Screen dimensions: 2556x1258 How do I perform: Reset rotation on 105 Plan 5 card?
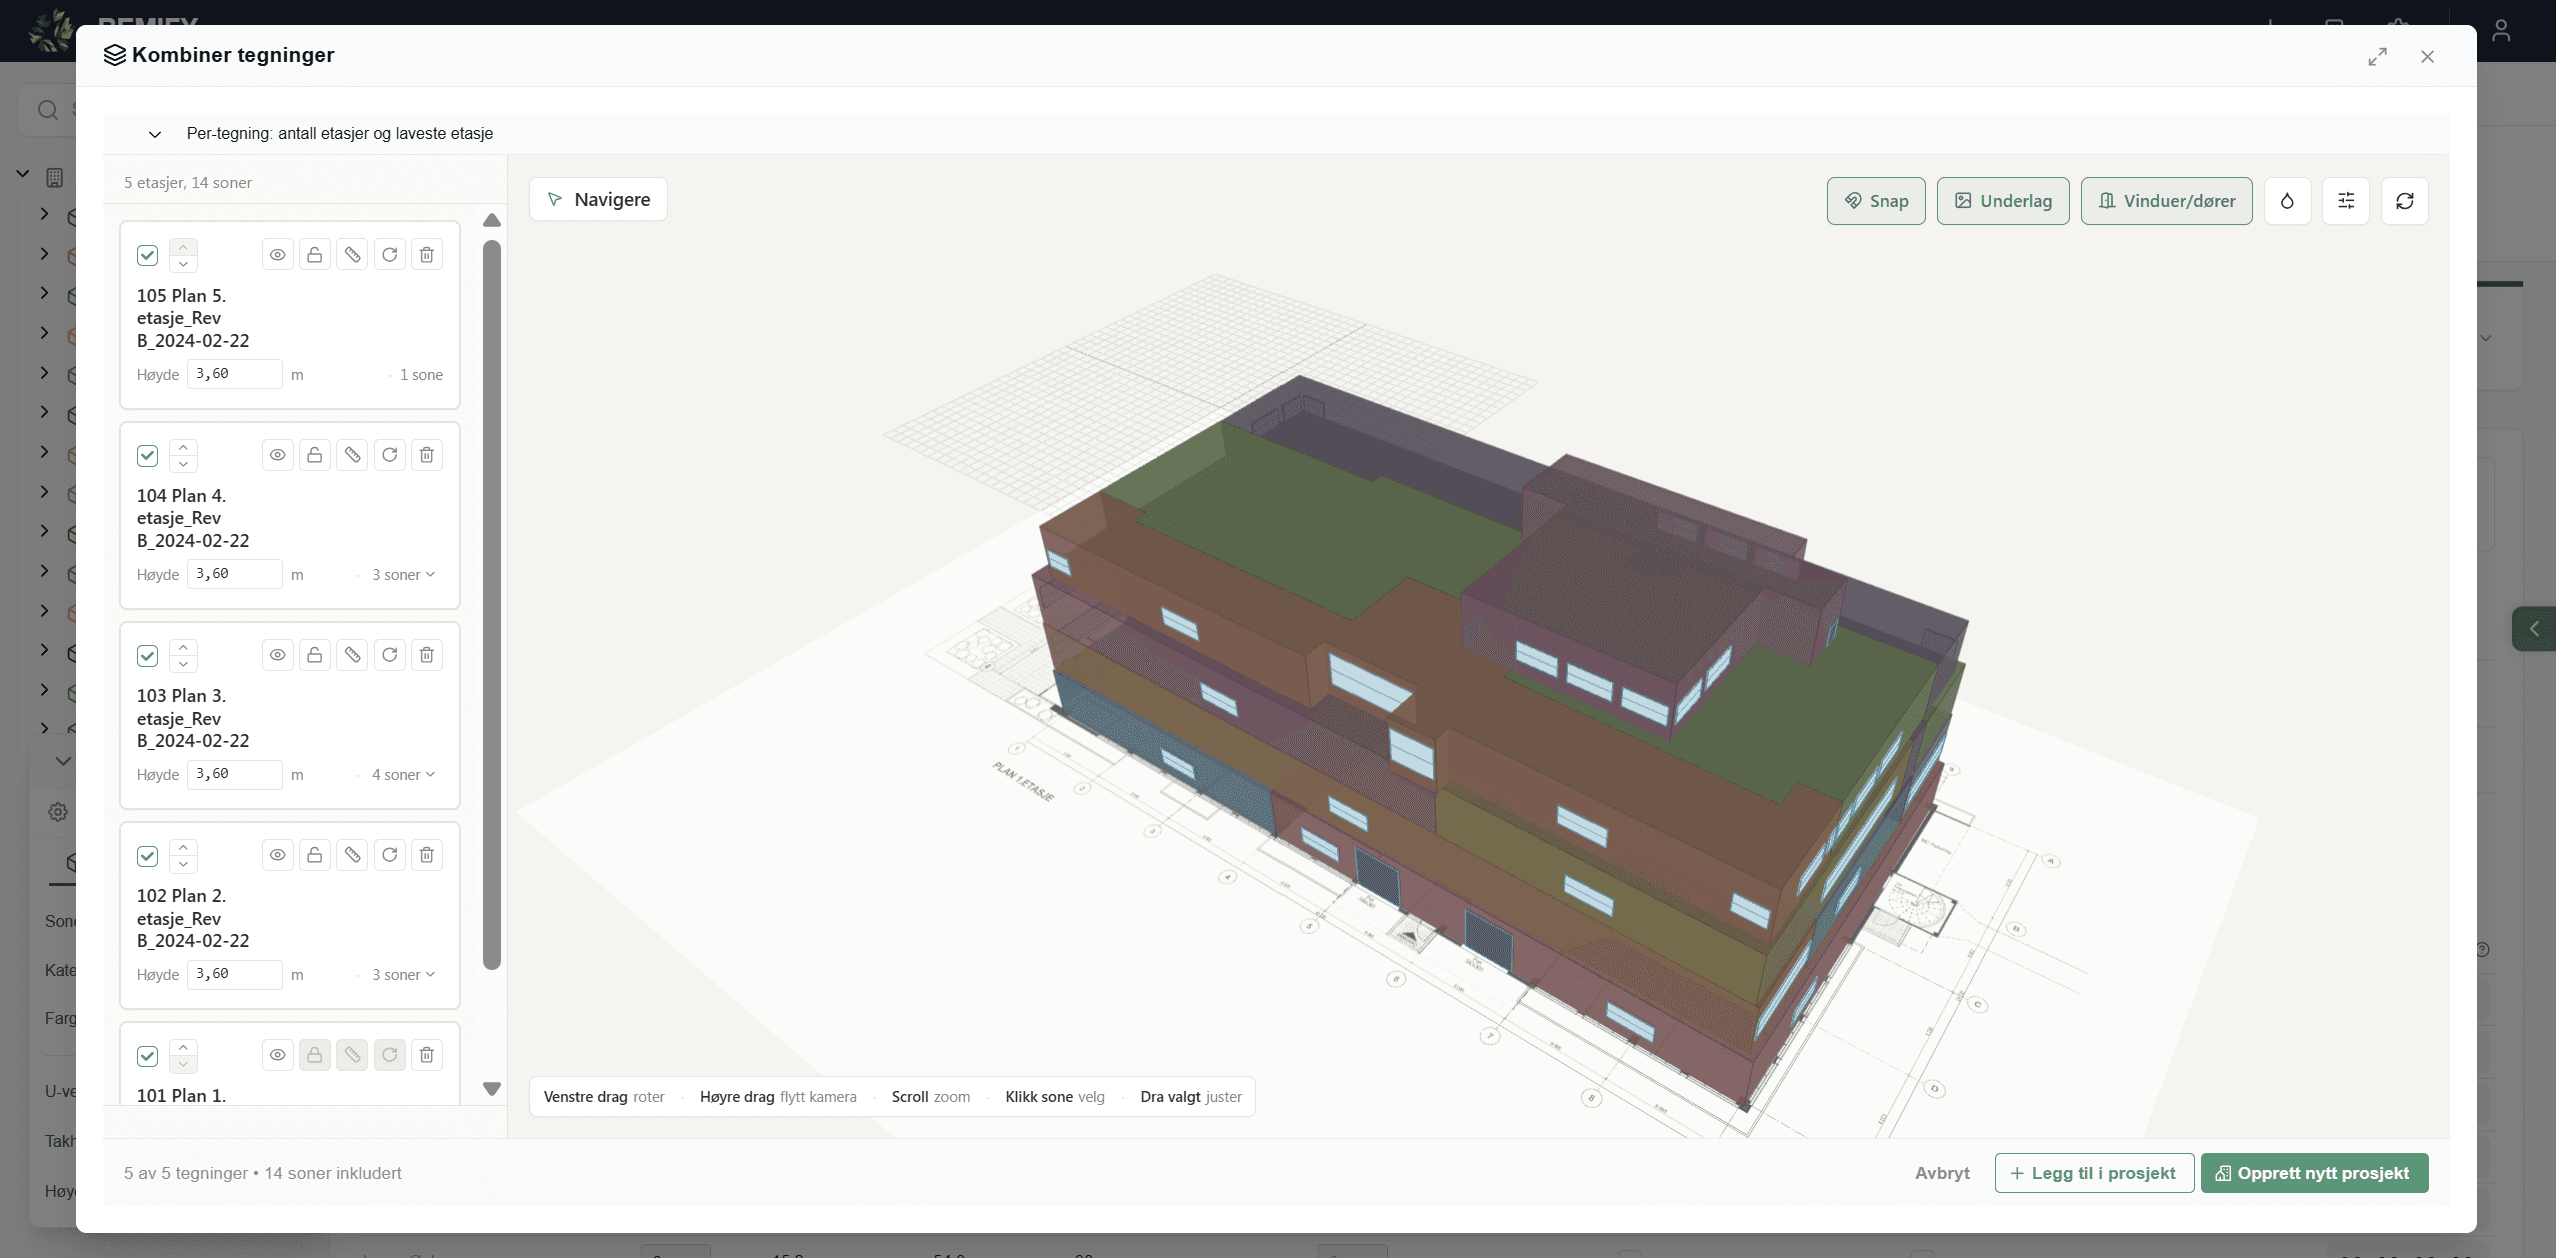click(390, 255)
